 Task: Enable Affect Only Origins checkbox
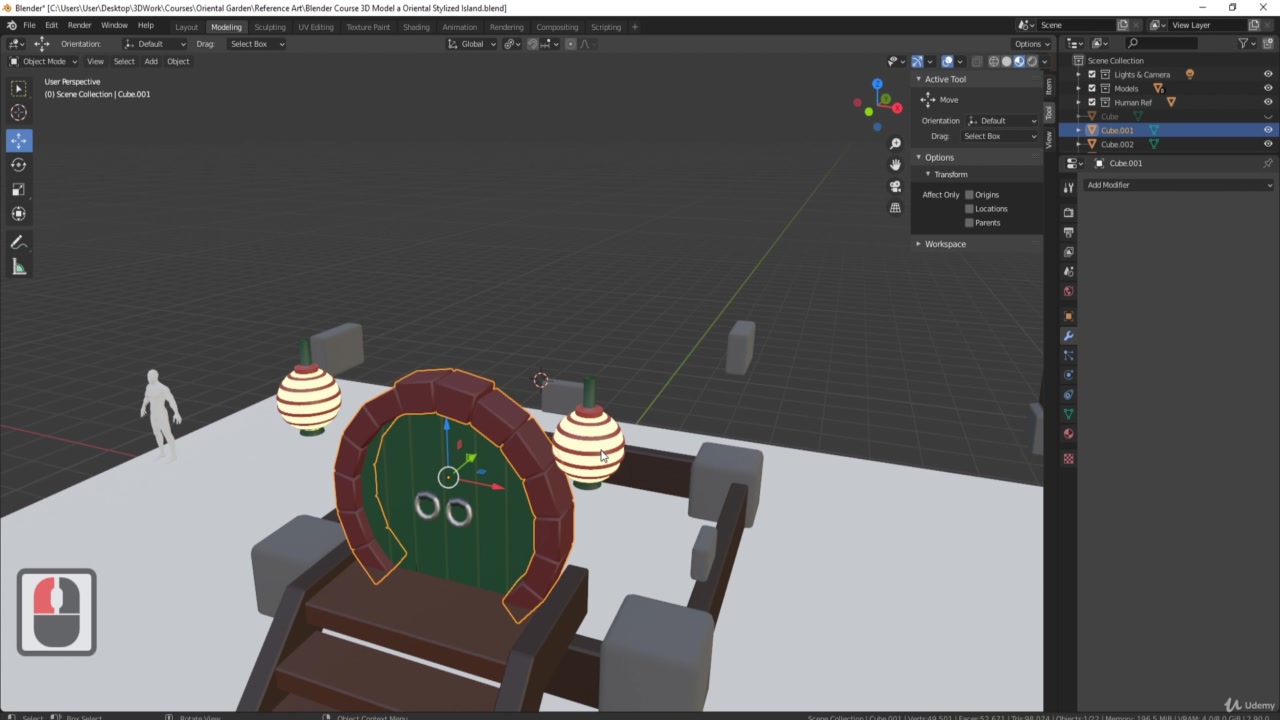(x=969, y=195)
